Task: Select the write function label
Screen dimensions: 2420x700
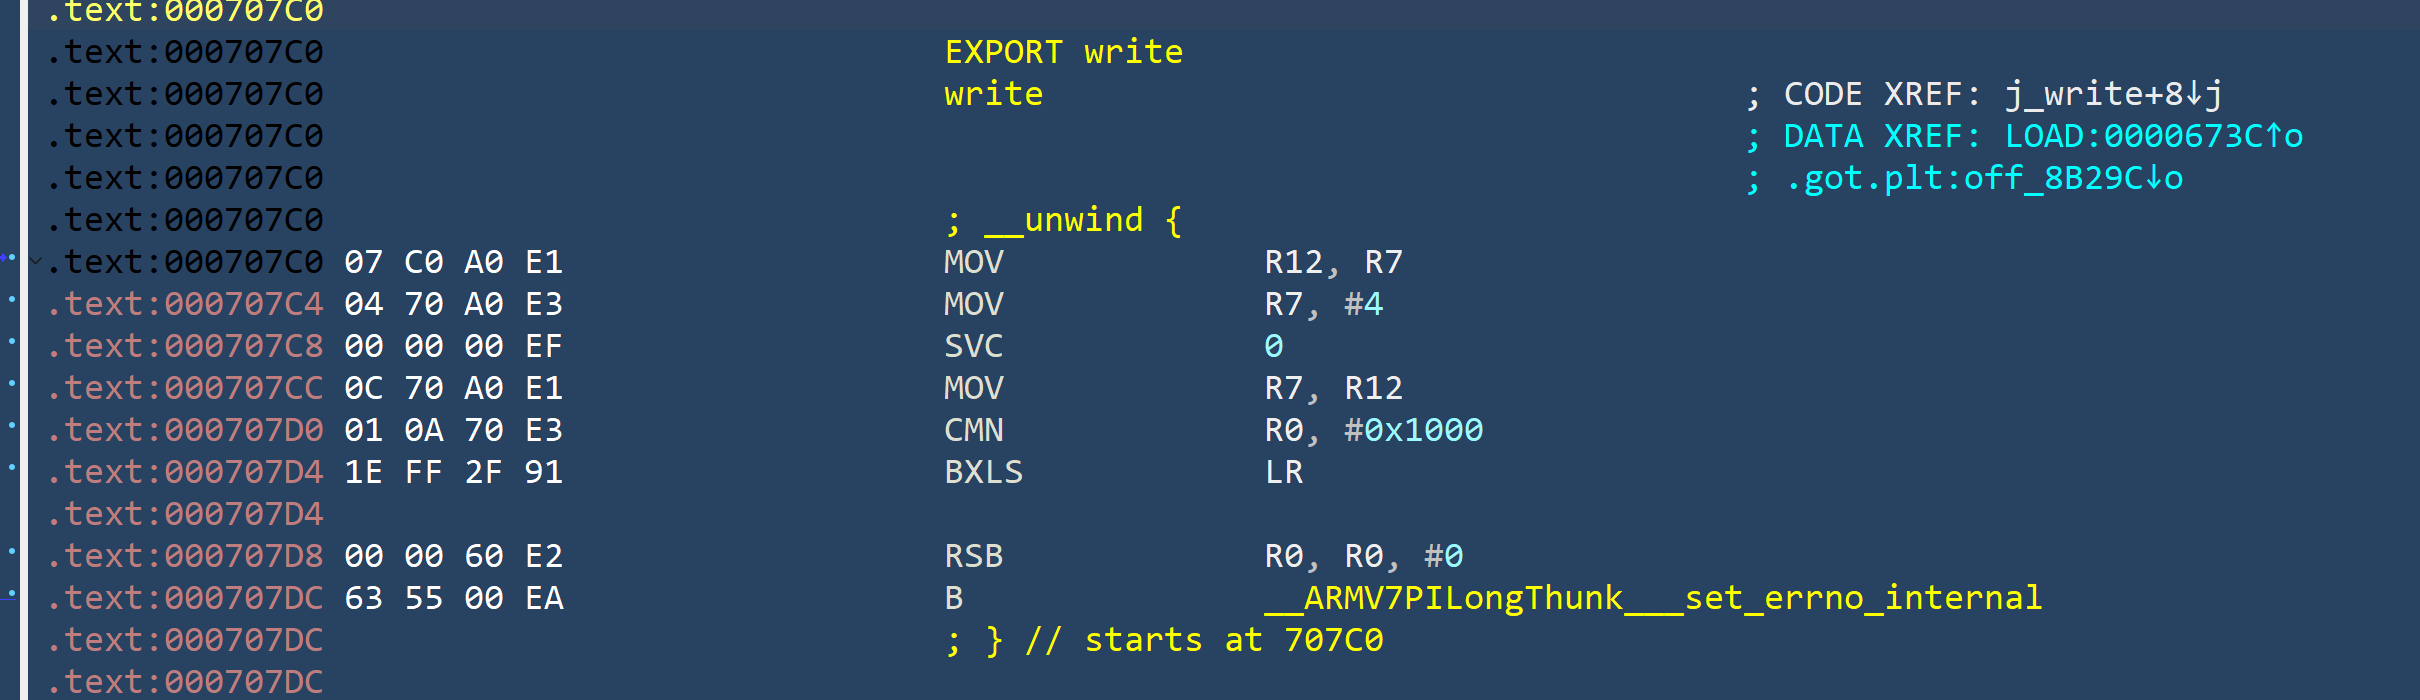Action: point(993,94)
